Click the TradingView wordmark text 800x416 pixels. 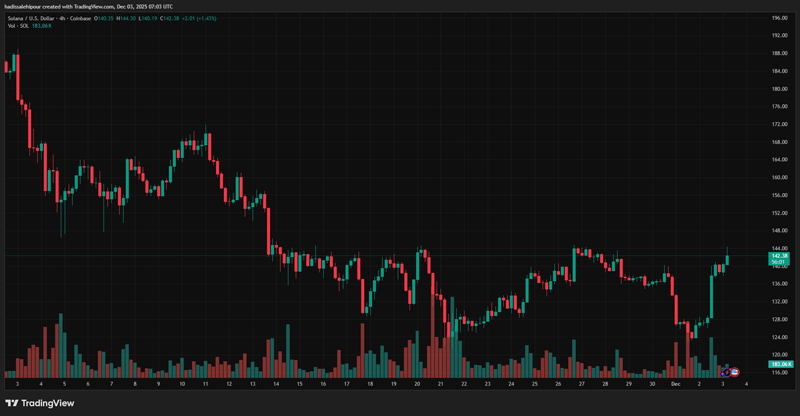[x=48, y=403]
